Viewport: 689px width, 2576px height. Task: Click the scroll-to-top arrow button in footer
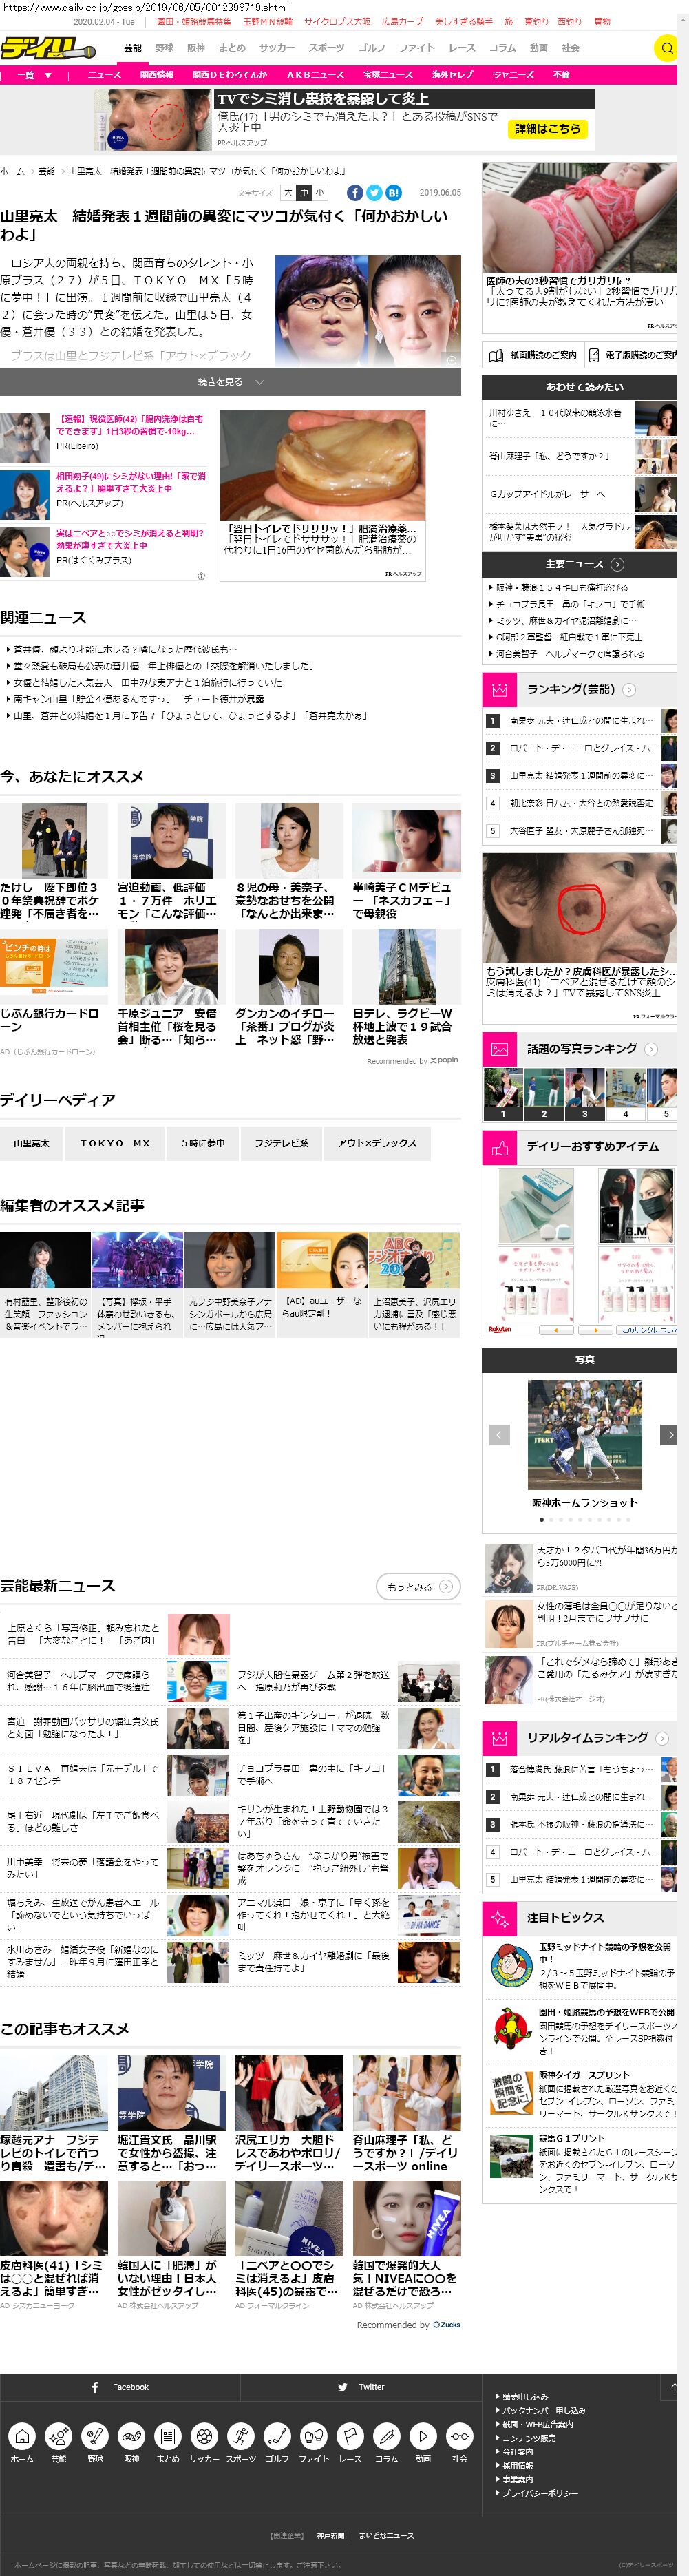pos(670,2387)
